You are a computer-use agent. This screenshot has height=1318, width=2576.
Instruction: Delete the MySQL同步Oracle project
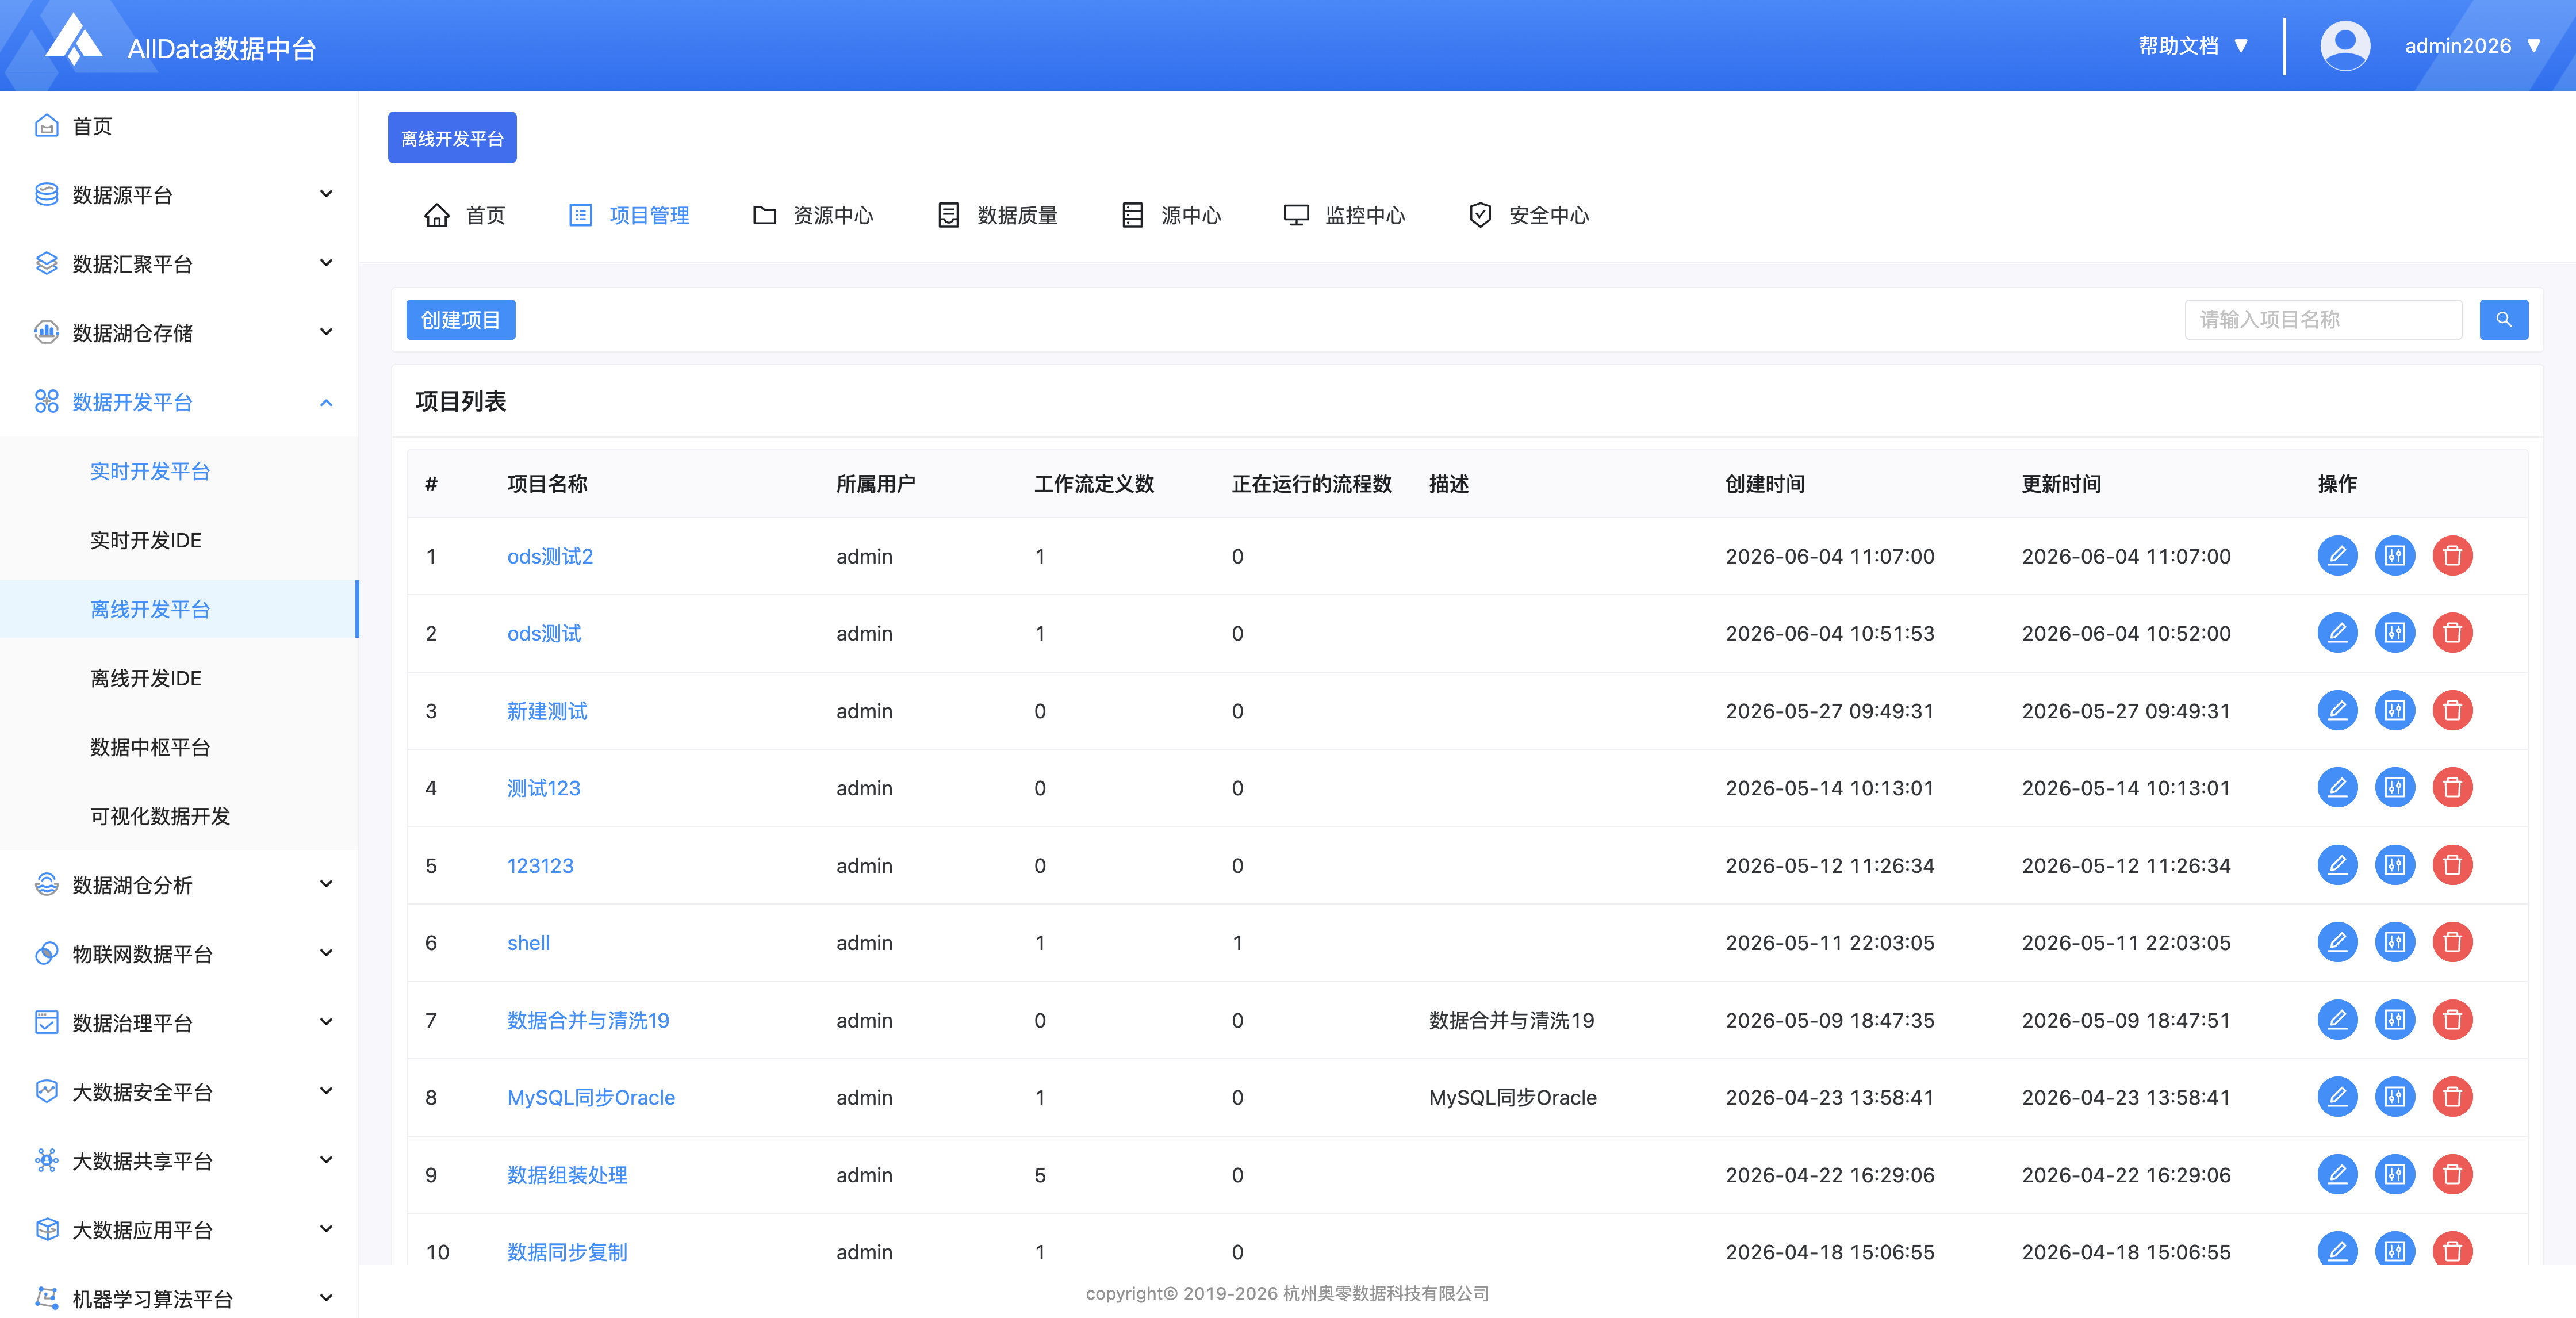coord(2452,1097)
